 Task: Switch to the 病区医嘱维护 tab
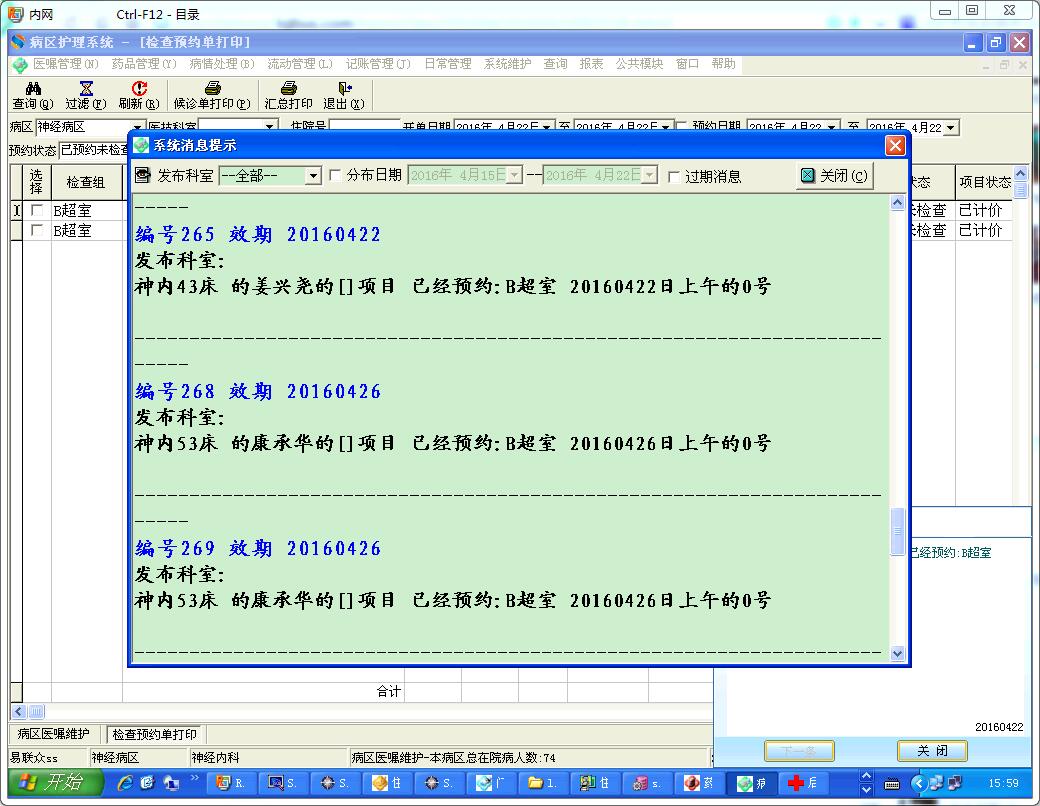pos(54,734)
